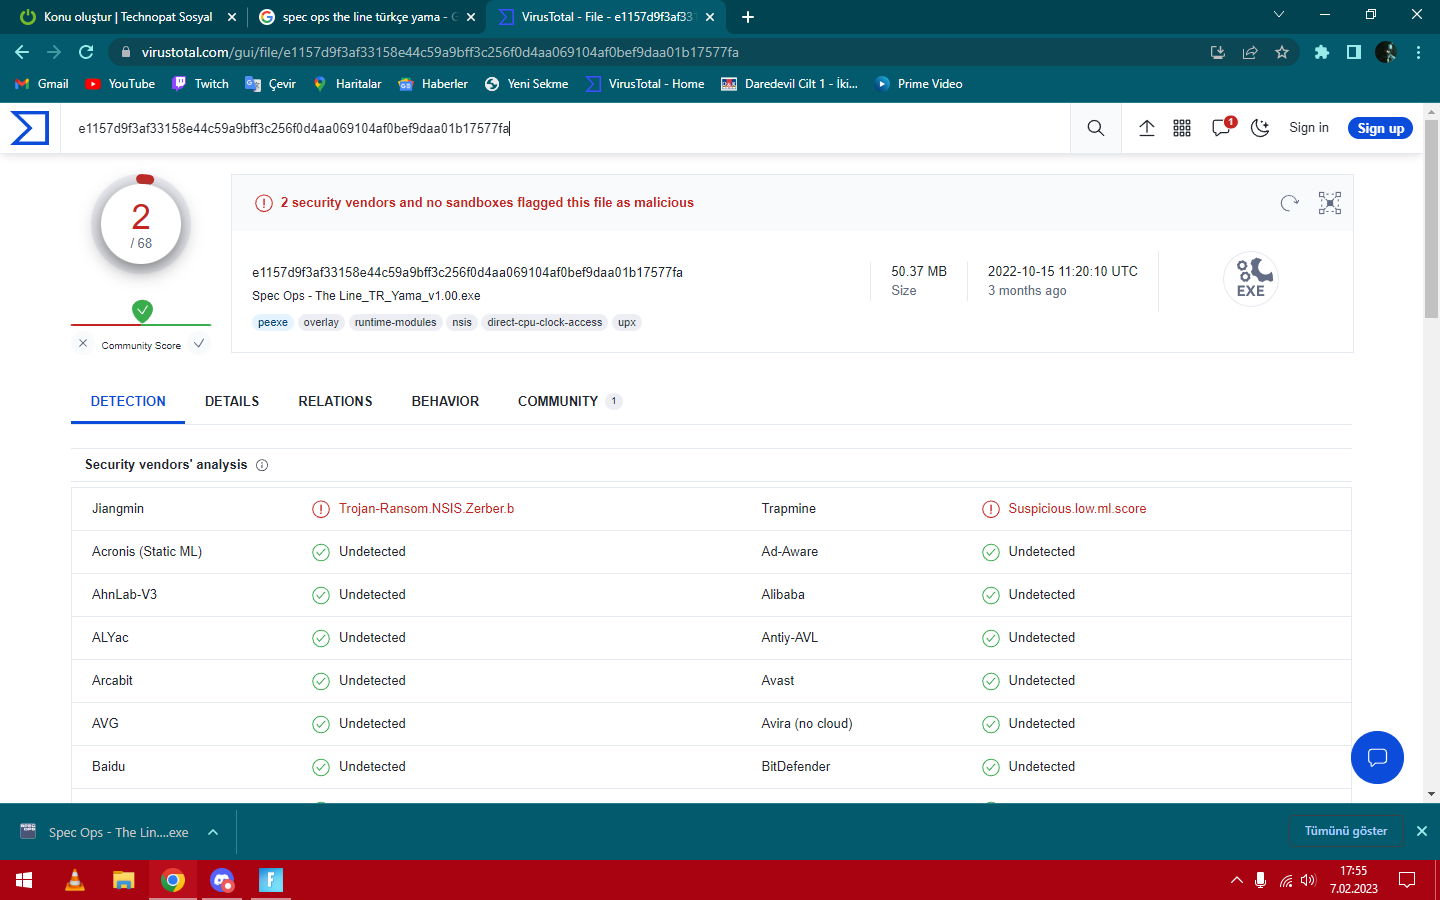This screenshot has height=900, width=1440.
Task: Click the page vertical scrollbar
Action: (1431, 220)
